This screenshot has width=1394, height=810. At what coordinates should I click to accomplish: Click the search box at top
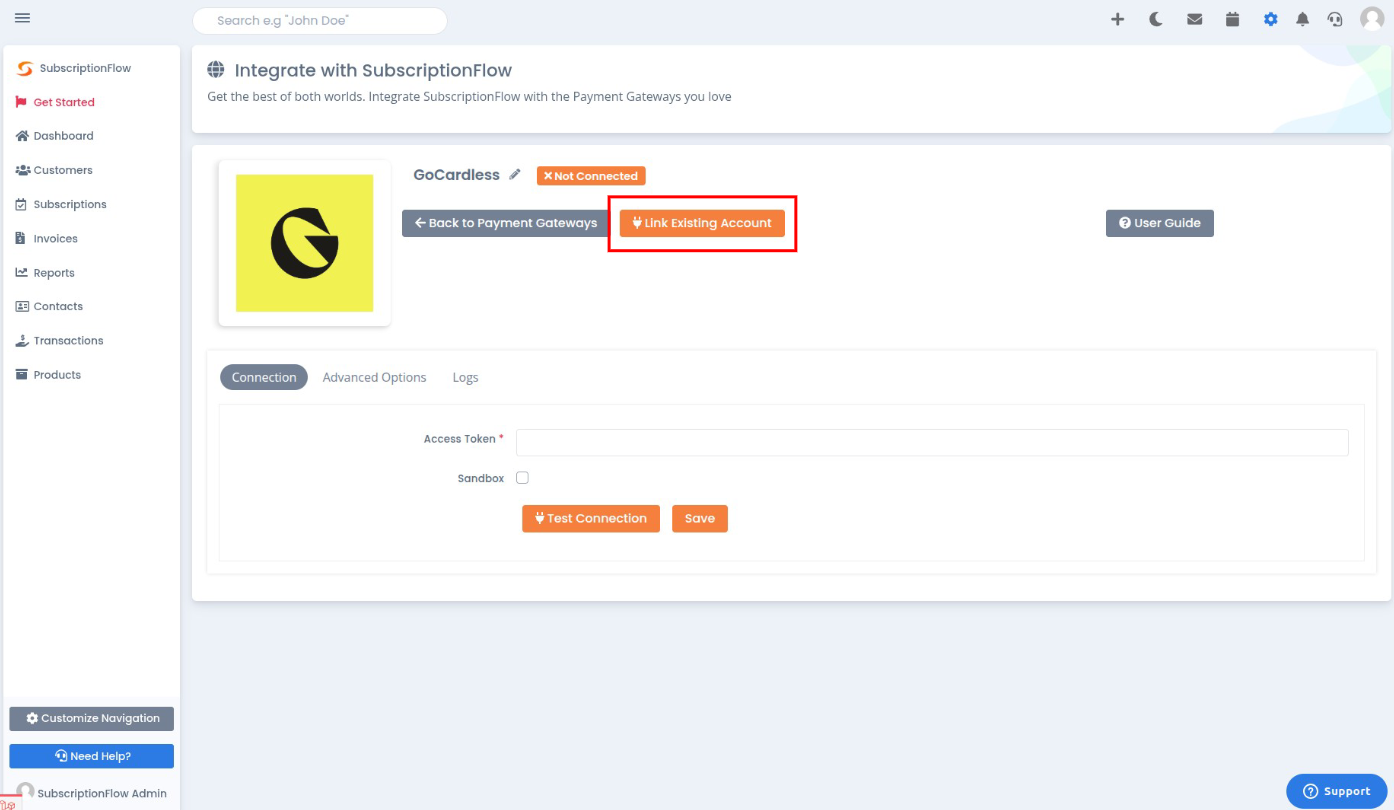[320, 20]
